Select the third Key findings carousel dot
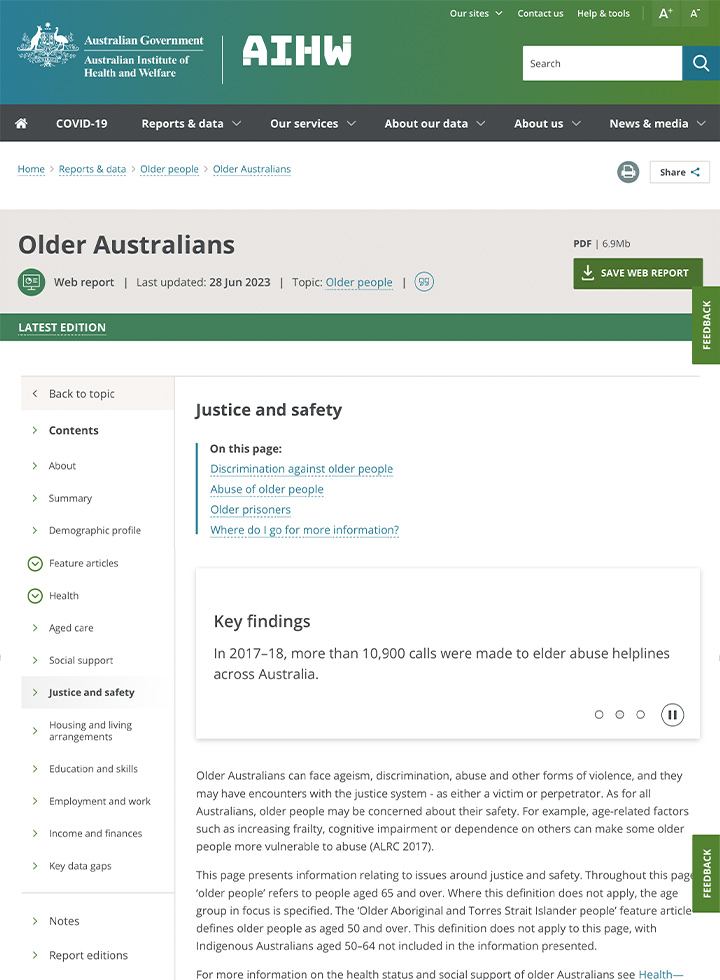This screenshot has height=980, width=720. (x=640, y=714)
